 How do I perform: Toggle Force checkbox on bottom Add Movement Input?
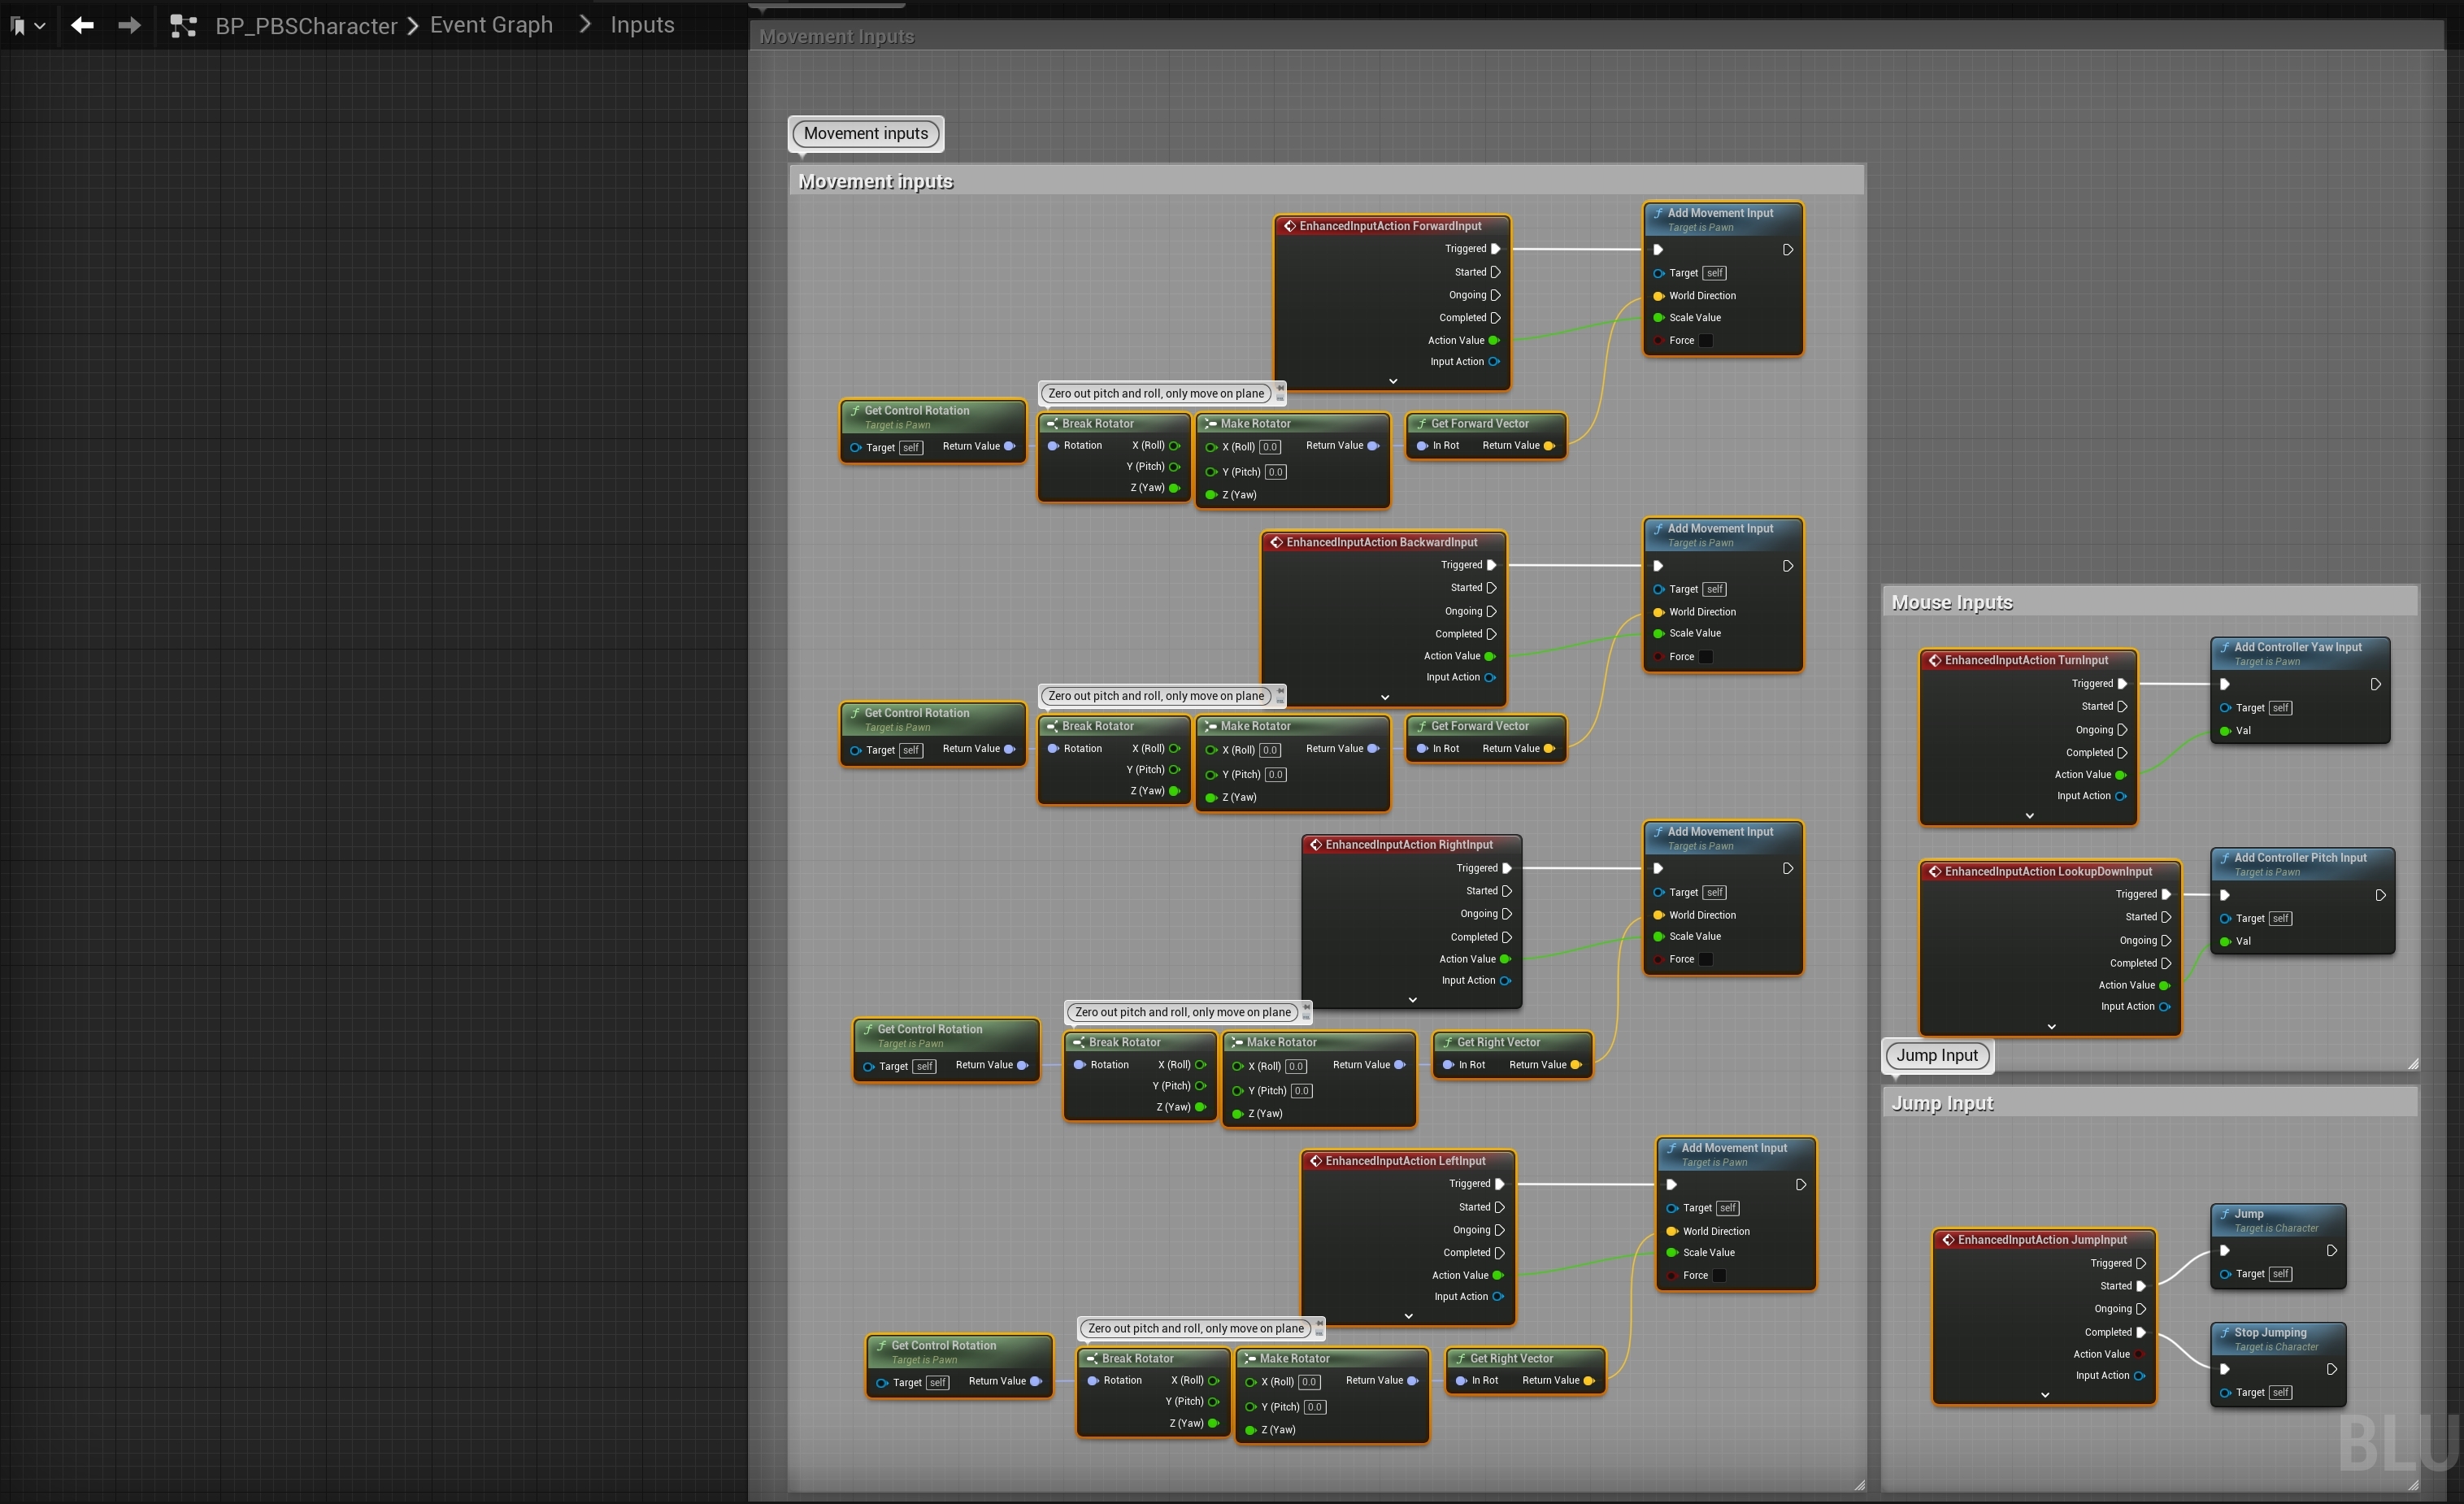(1719, 1276)
